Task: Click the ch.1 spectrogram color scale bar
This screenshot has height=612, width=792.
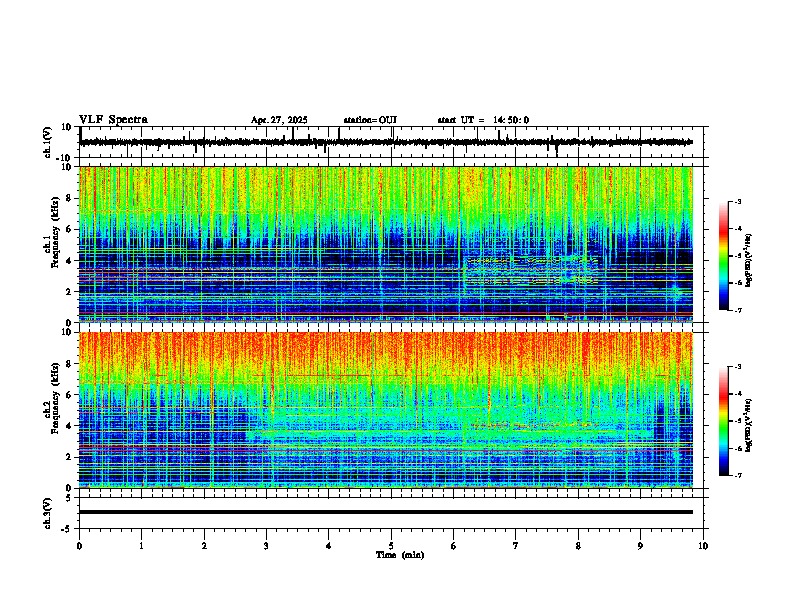Action: (723, 256)
